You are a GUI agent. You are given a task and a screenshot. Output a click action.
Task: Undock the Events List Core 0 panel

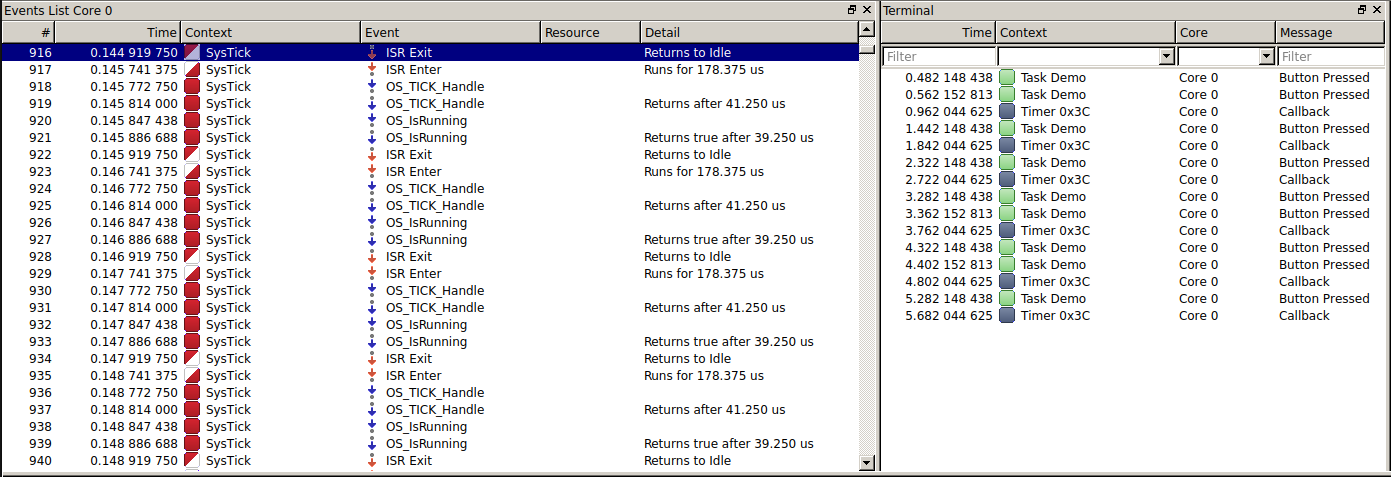tap(852, 10)
